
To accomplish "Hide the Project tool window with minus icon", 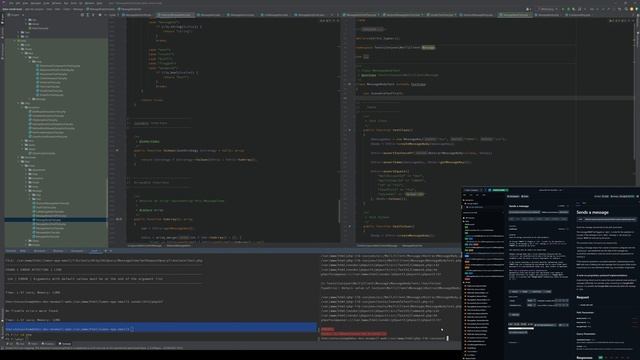I will 105,15.
